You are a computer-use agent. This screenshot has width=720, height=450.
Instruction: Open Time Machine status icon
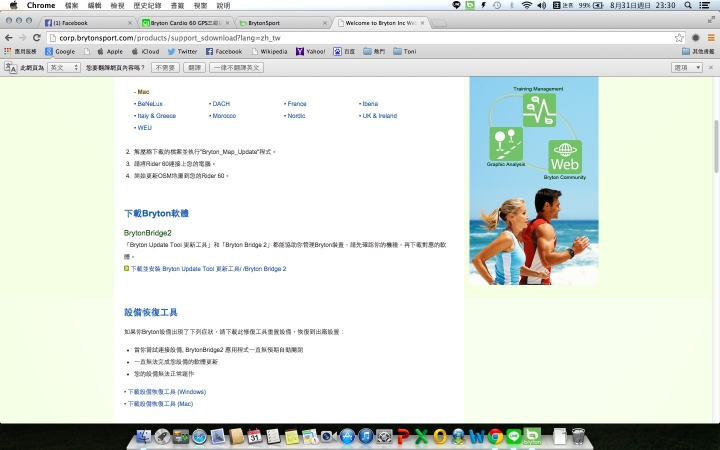click(497, 5)
